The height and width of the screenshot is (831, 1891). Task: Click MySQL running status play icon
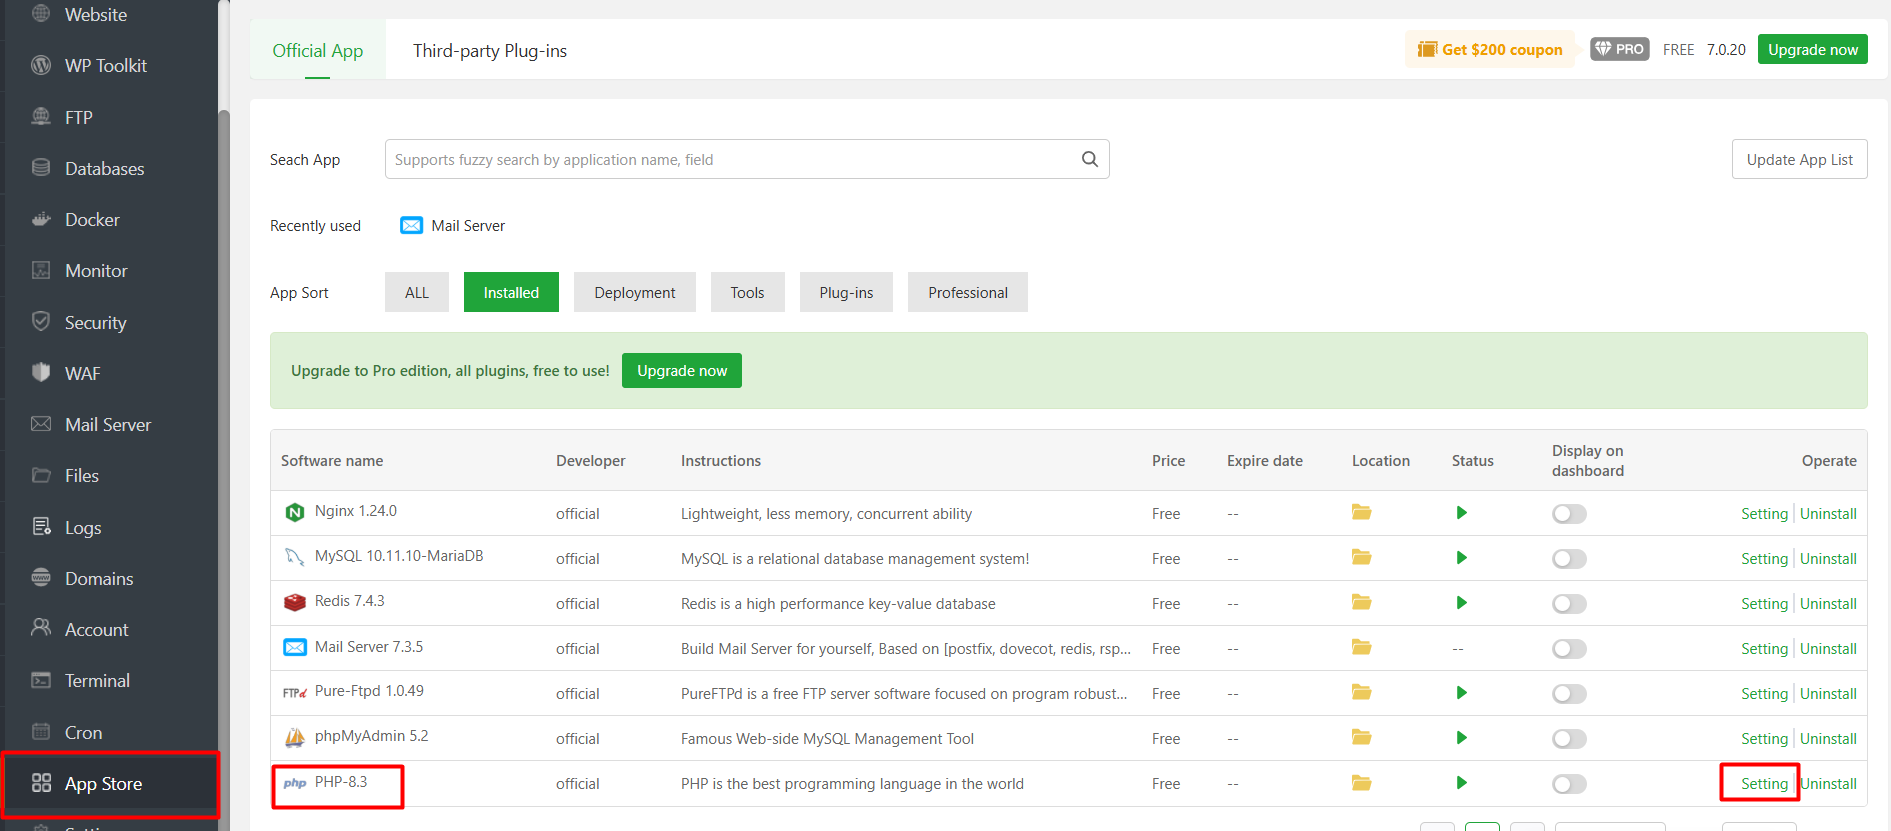click(x=1462, y=558)
